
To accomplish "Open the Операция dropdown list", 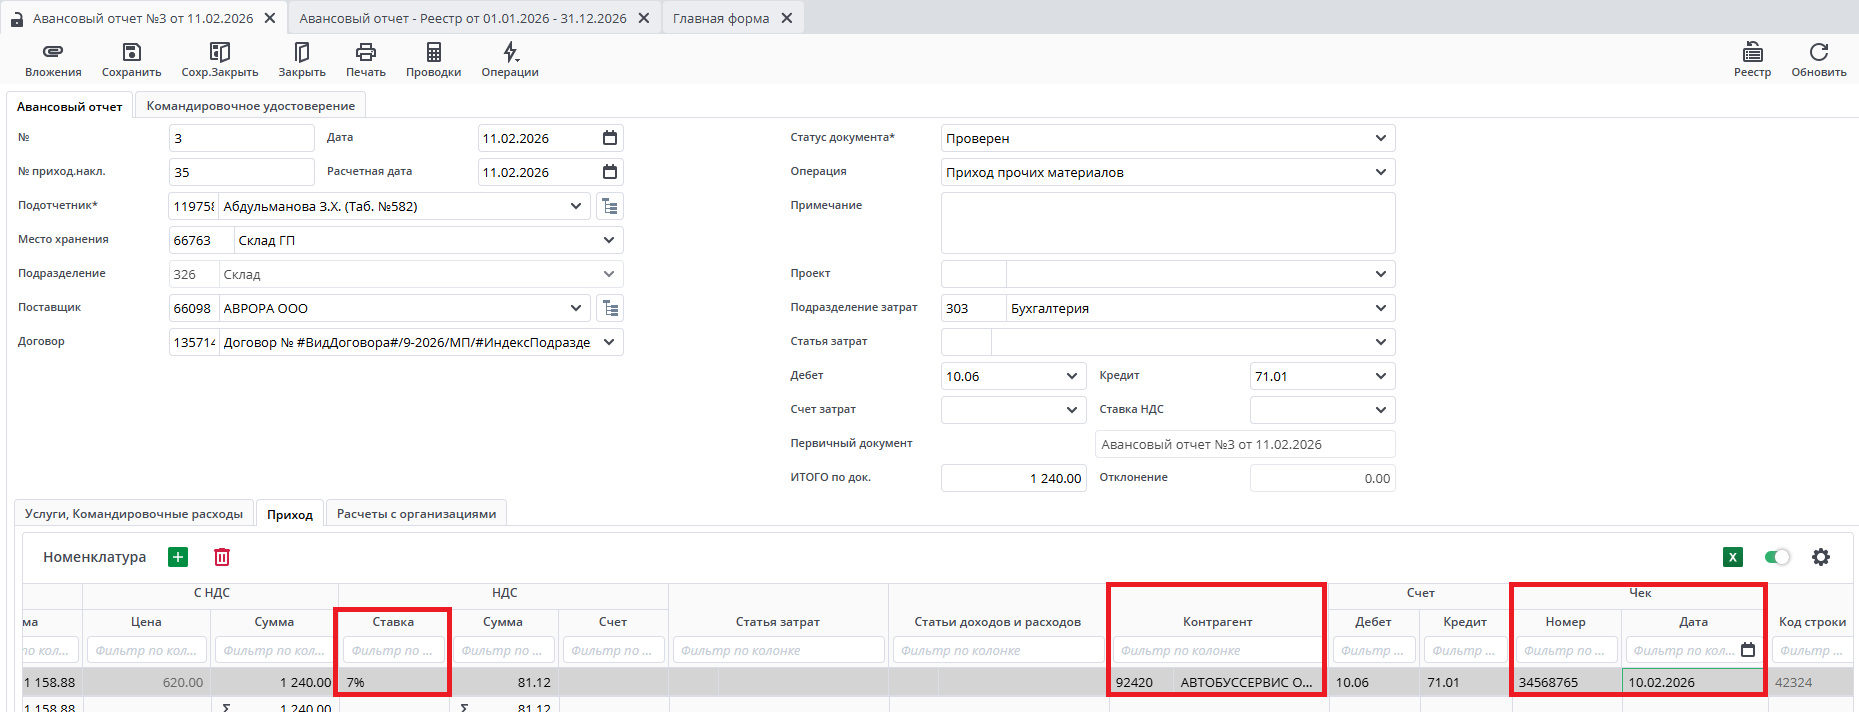I will tap(1380, 172).
